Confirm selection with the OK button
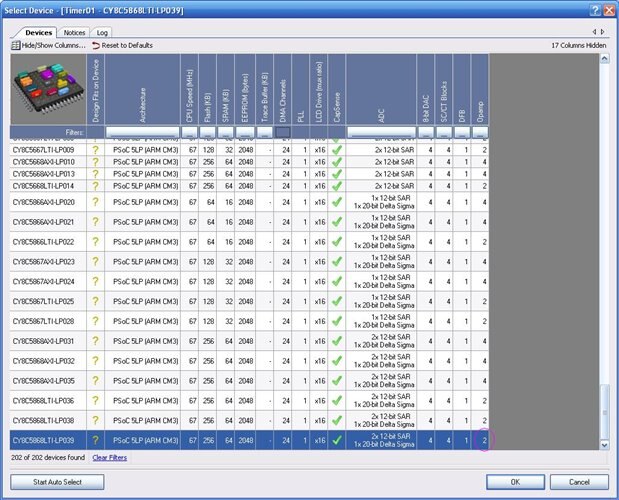The width and height of the screenshot is (619, 500). (x=515, y=482)
